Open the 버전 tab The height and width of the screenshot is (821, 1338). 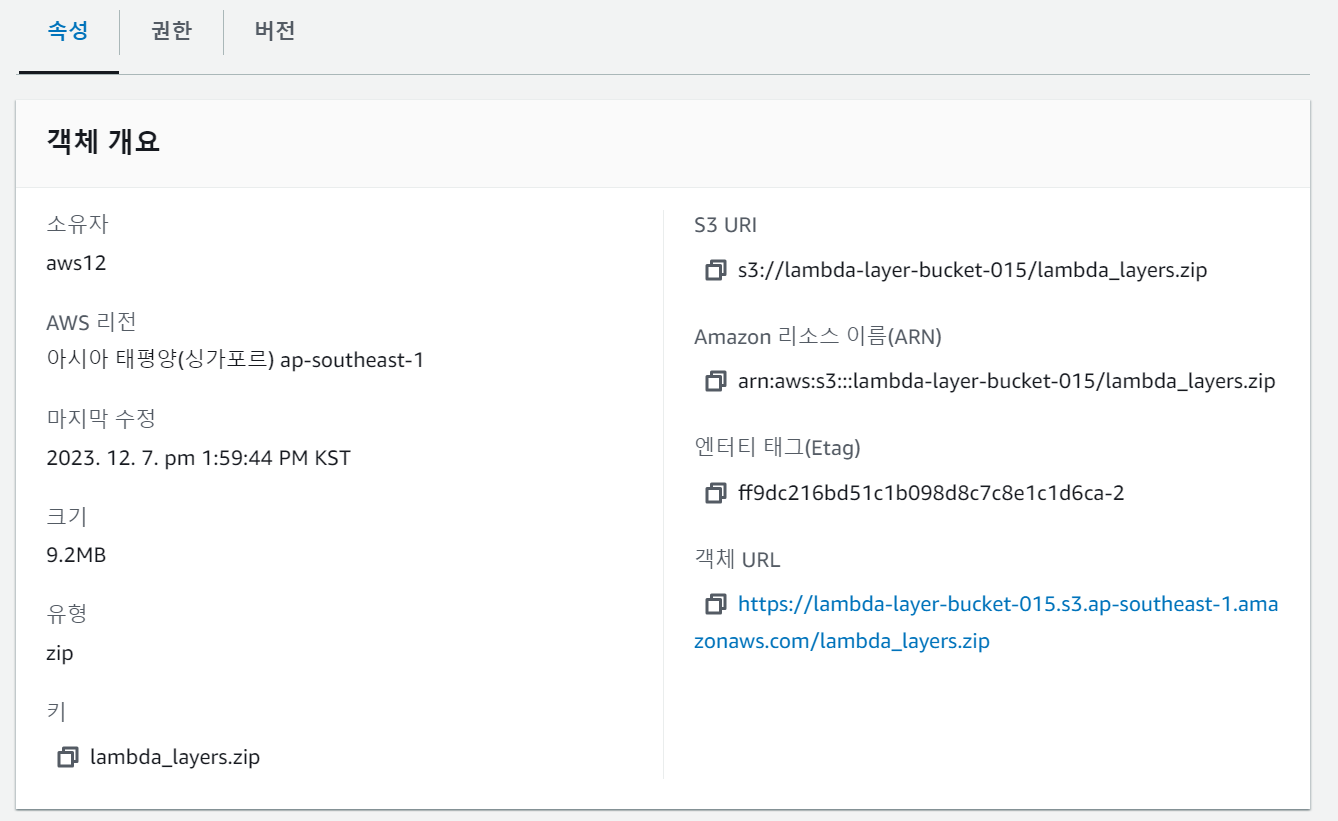pyautogui.click(x=275, y=31)
